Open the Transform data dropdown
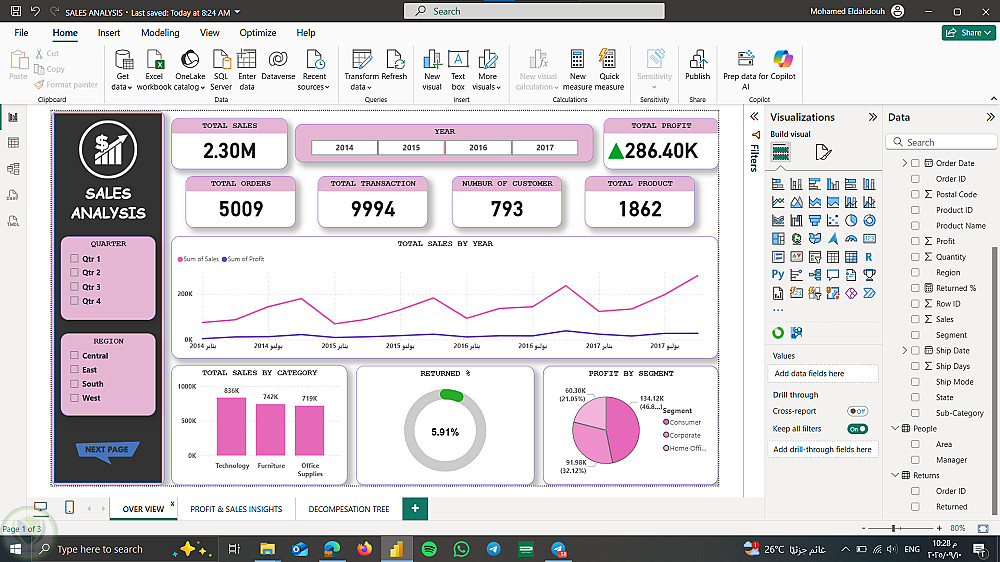1000x562 pixels. (361, 87)
